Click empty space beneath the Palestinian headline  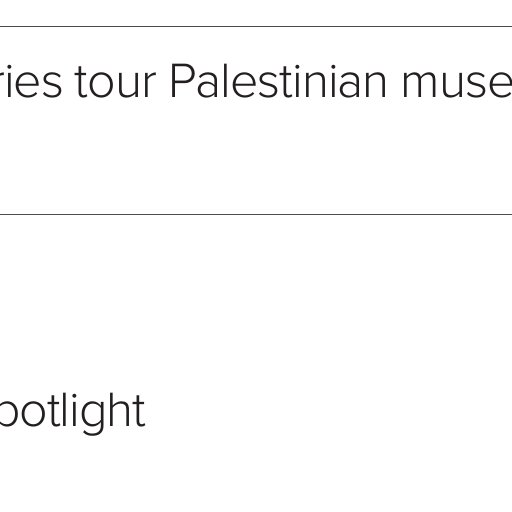(x=256, y=157)
